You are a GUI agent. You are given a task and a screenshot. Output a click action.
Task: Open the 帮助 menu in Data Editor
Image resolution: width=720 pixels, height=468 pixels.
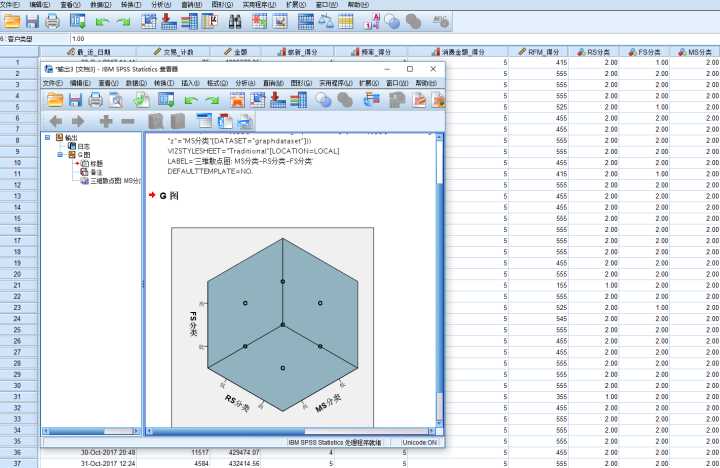(358, 5)
